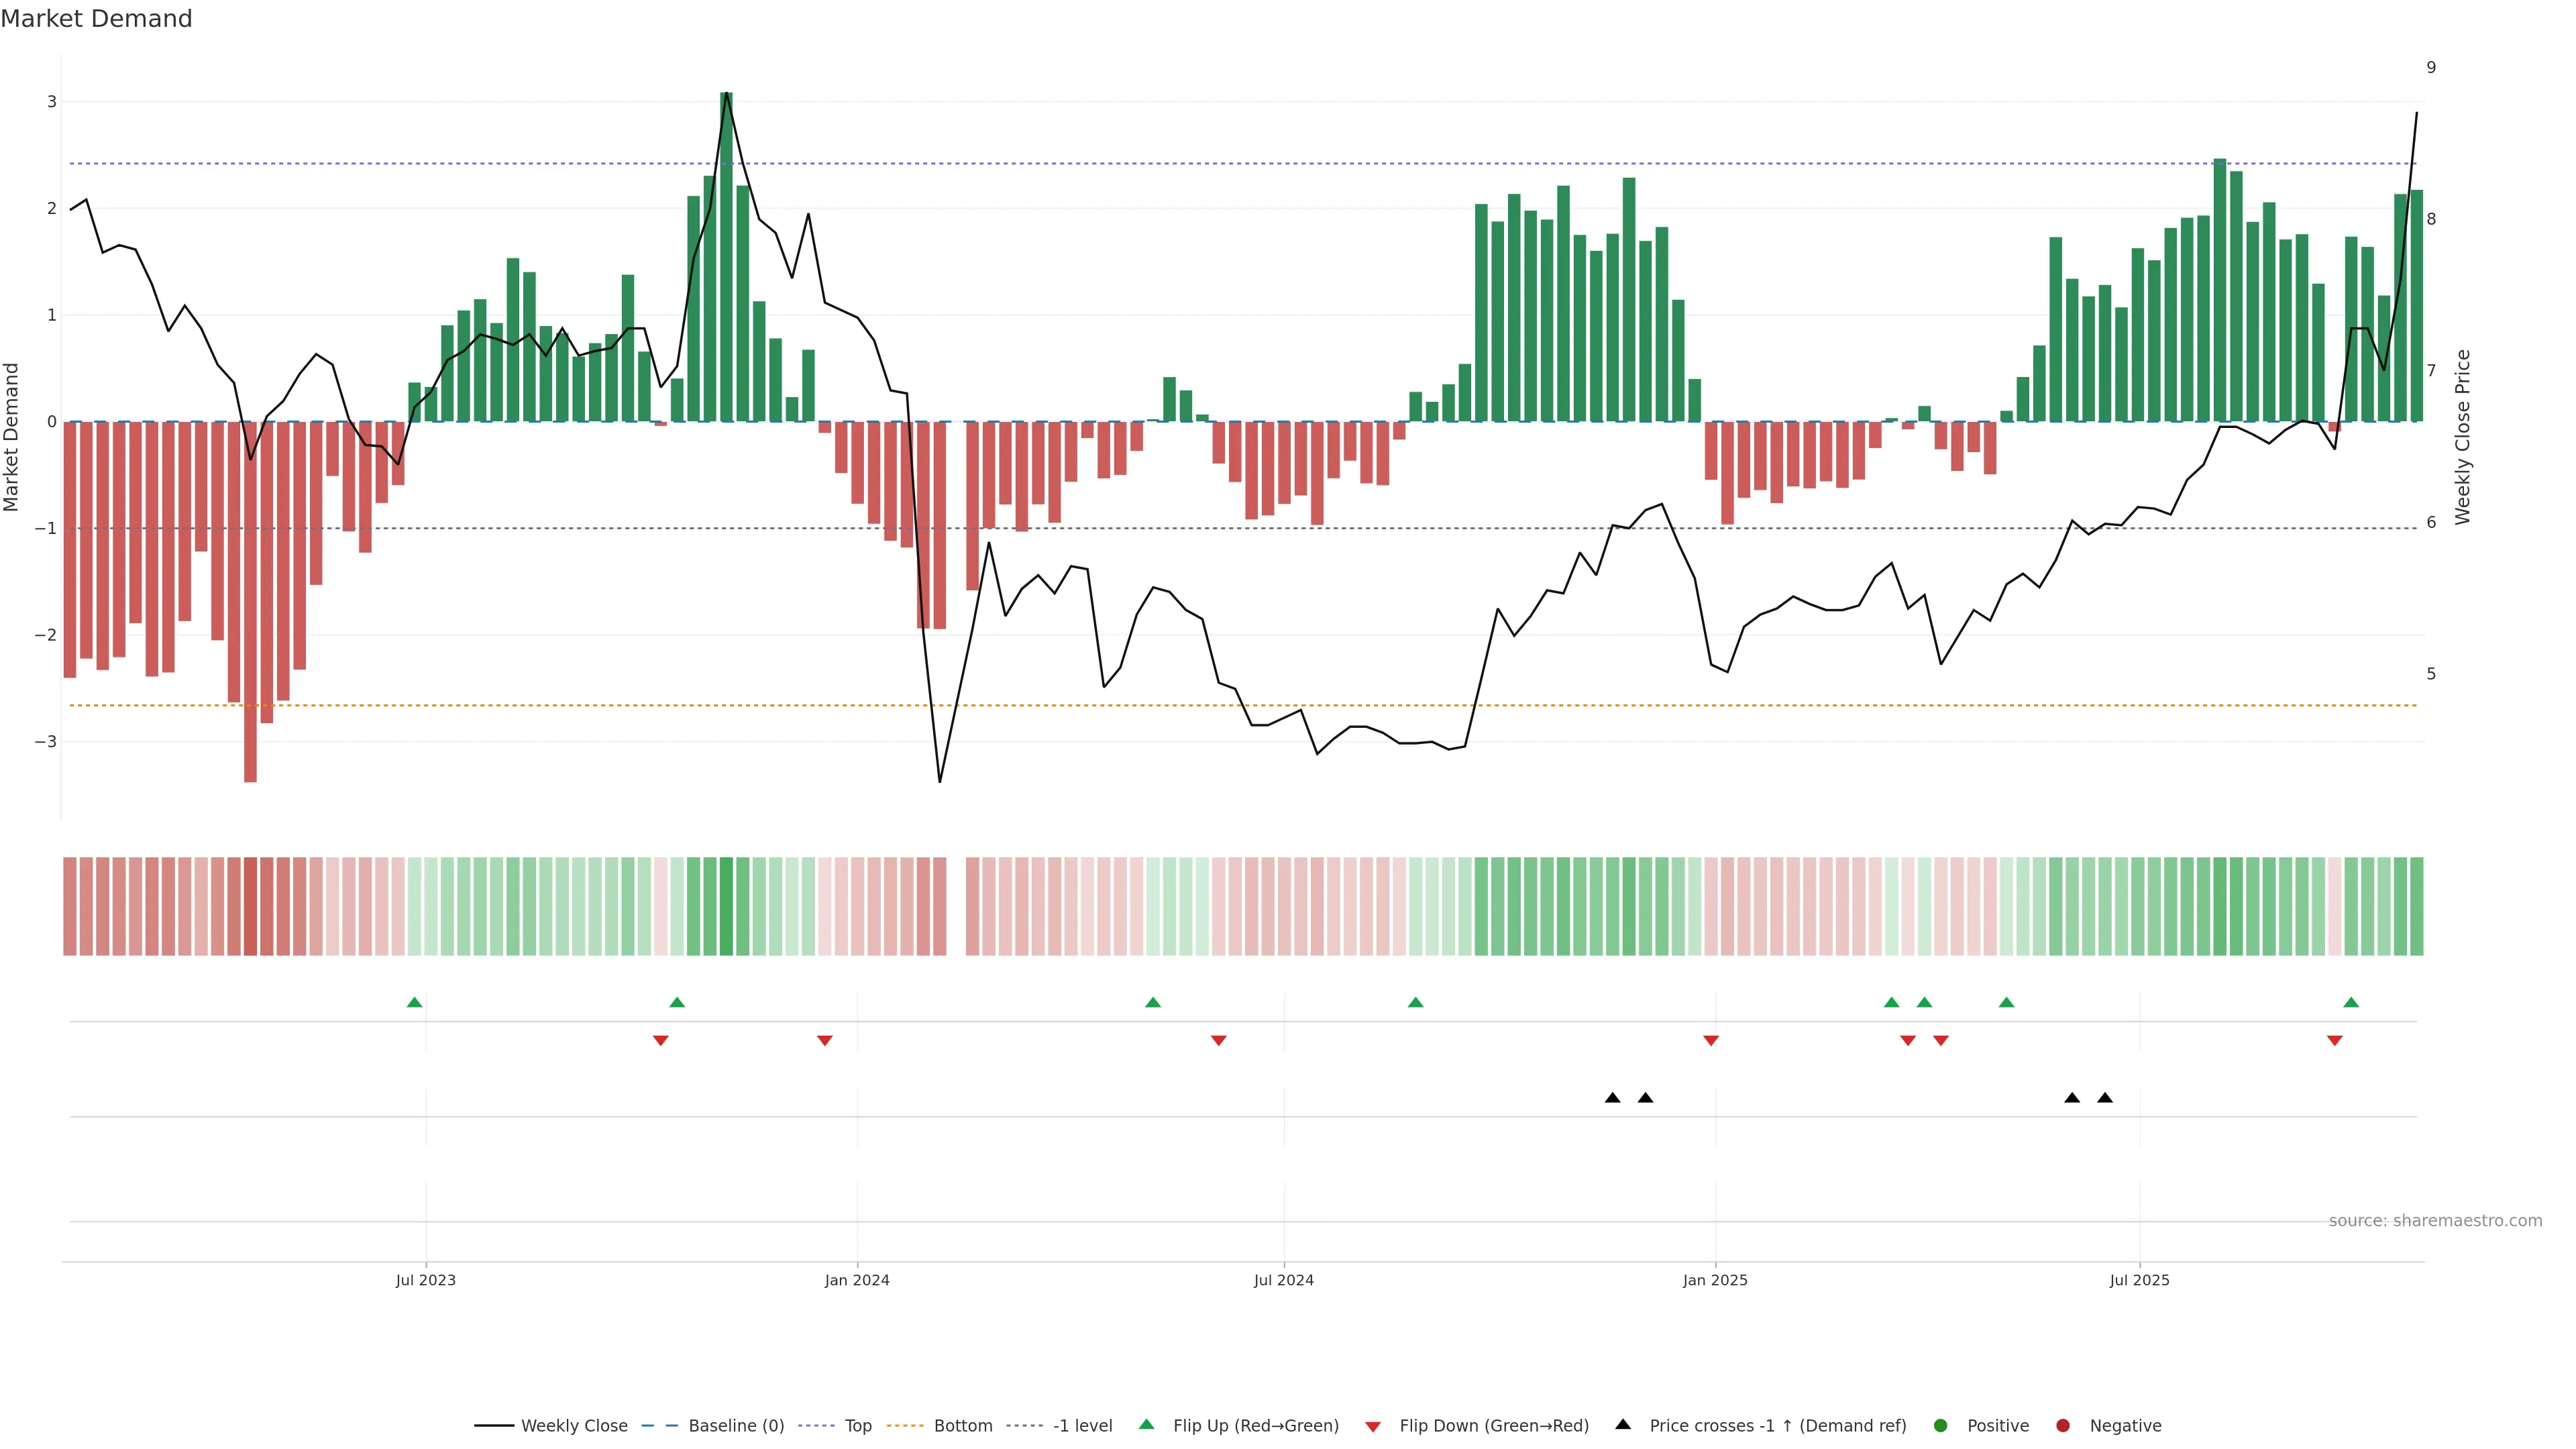The width and height of the screenshot is (2576, 1449).
Task: Click the Flip Up green triangle legend icon
Action: (x=1146, y=1424)
